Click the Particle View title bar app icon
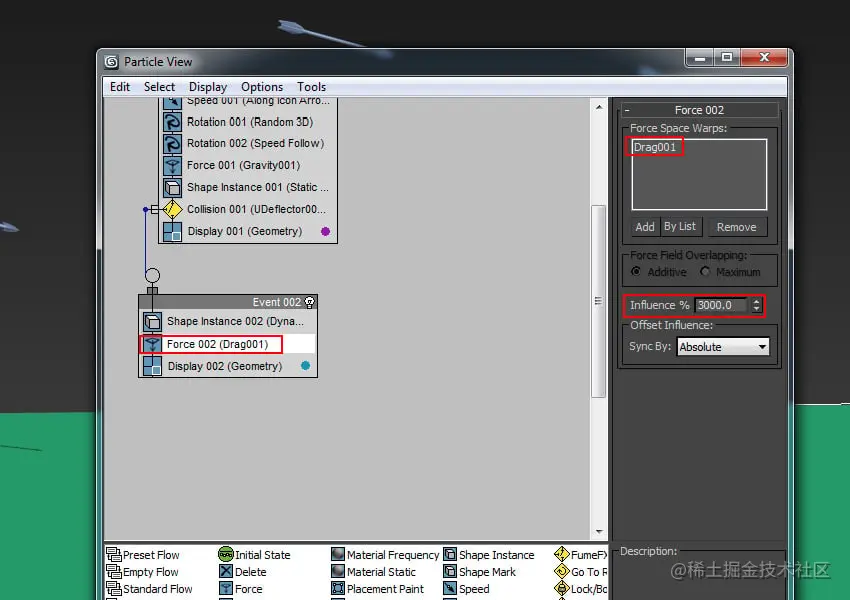 tap(111, 62)
